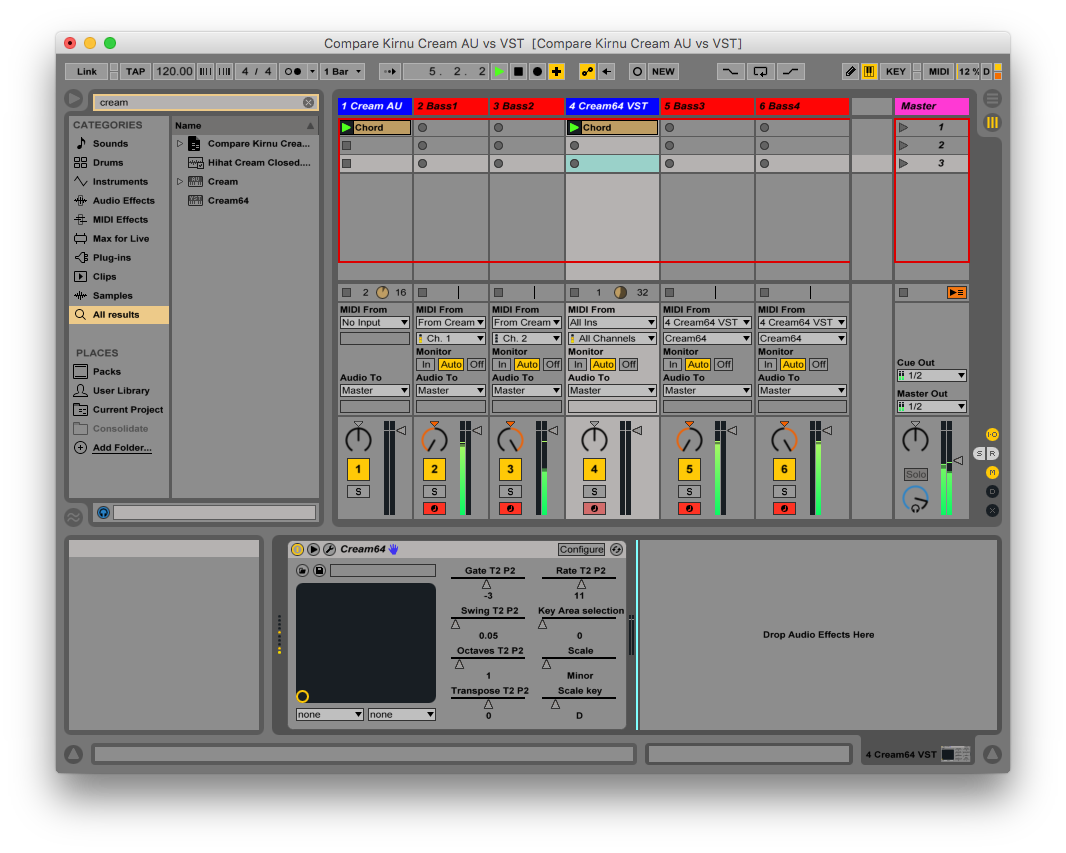The height and width of the screenshot is (853, 1066).
Task: Toggle the browser show/hide triangle
Action: coord(73,99)
